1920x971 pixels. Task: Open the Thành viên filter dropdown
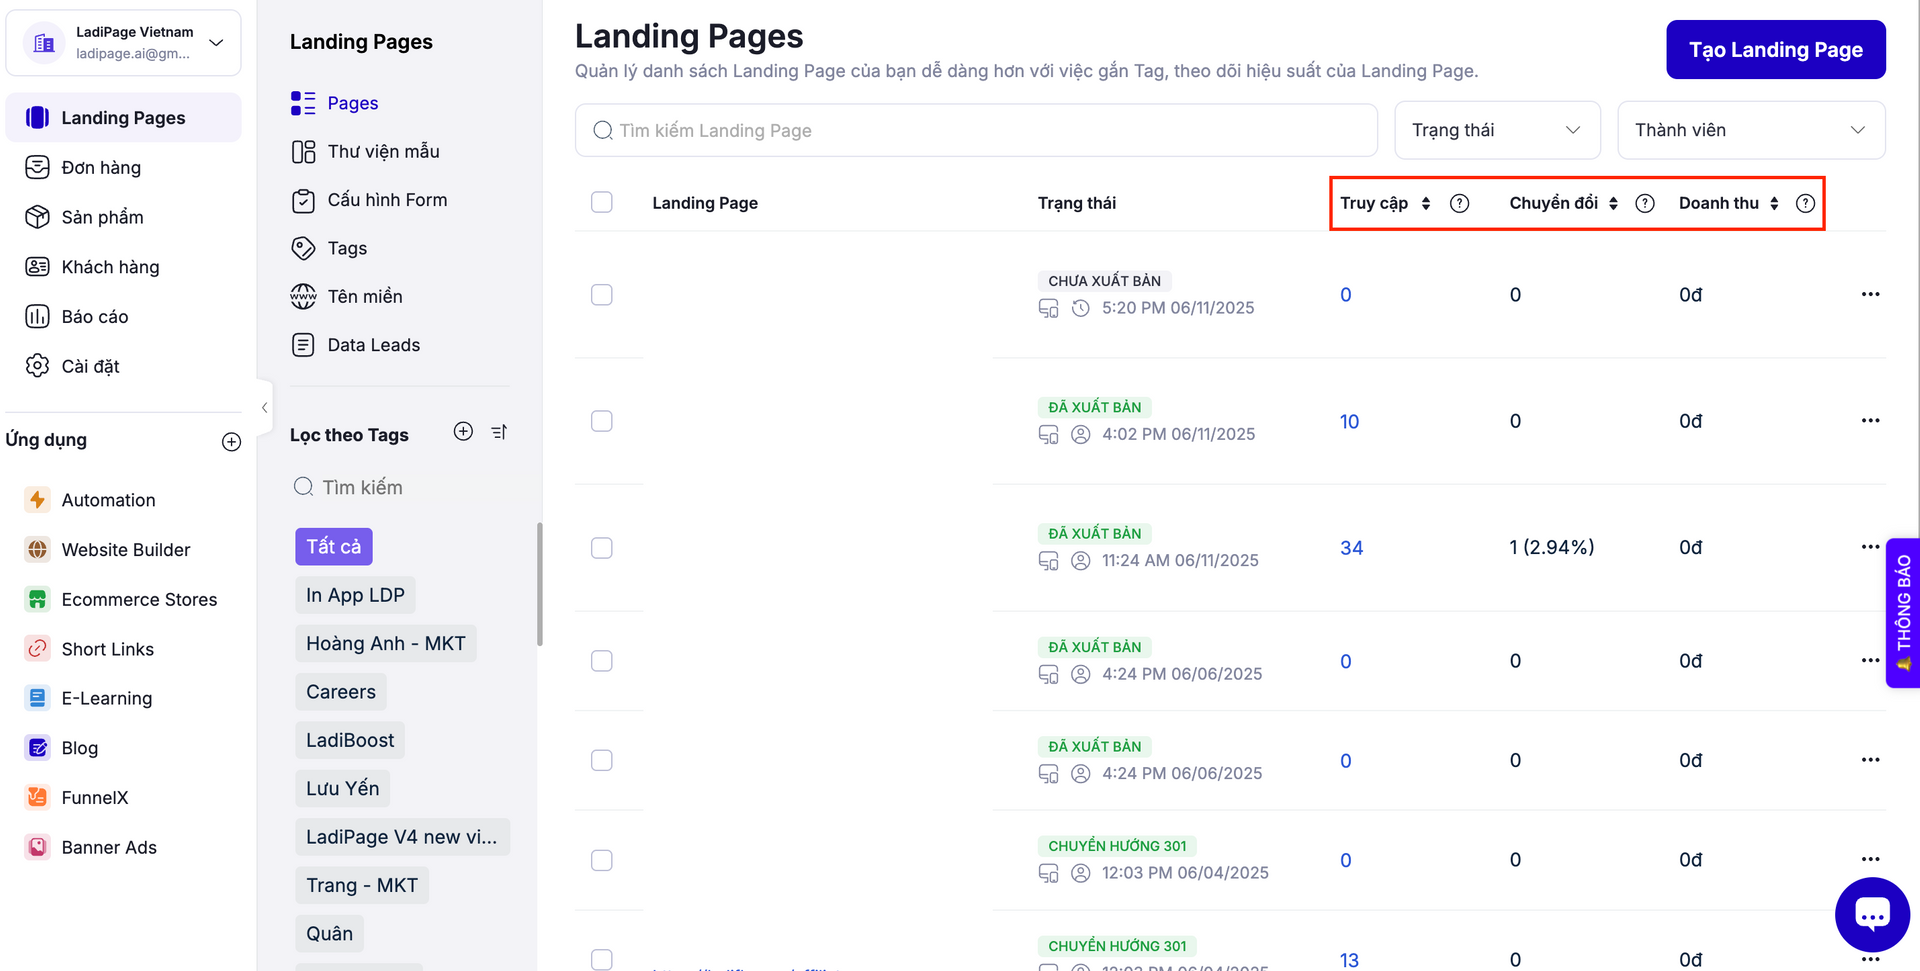pos(1750,130)
